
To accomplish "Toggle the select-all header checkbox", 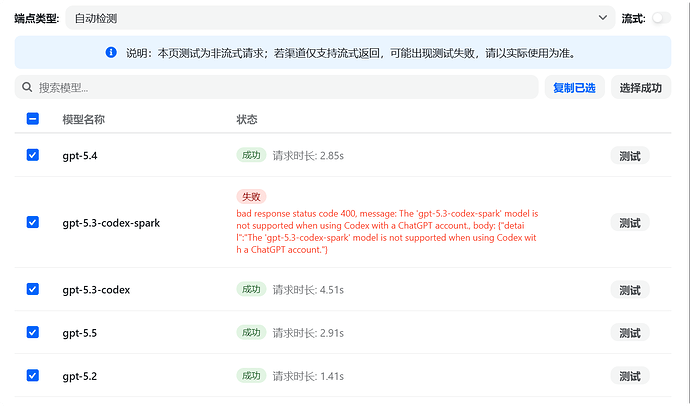I will tap(33, 119).
